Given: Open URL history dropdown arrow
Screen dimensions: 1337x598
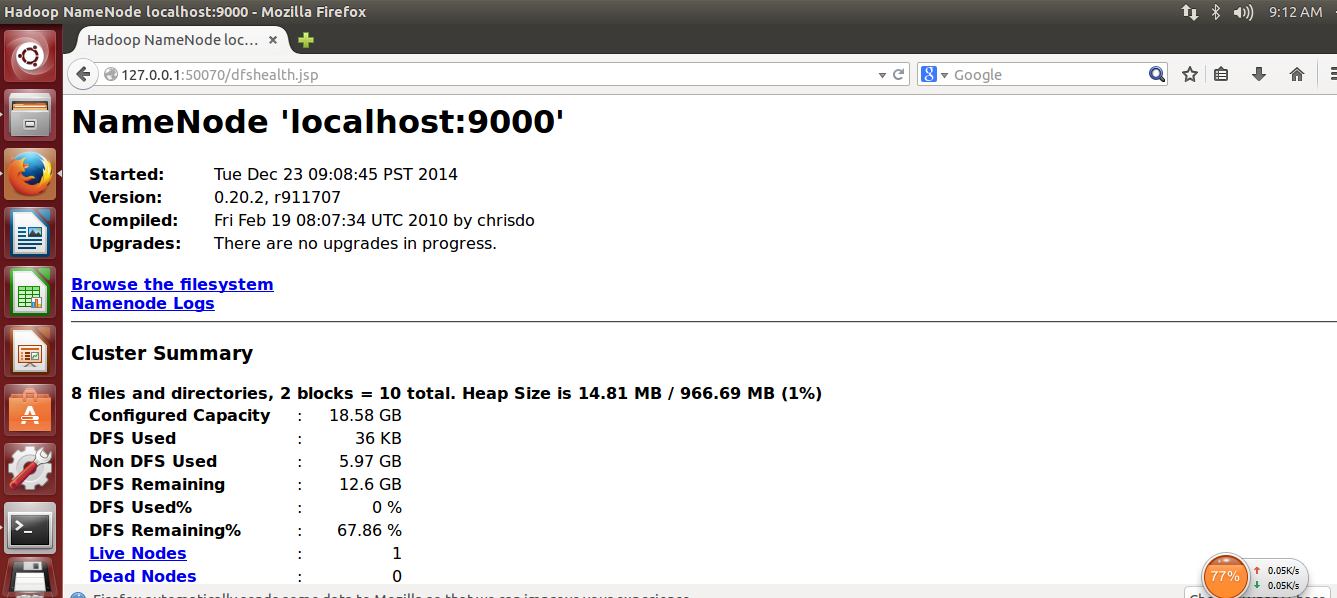Looking at the screenshot, I should pyautogui.click(x=882, y=75).
